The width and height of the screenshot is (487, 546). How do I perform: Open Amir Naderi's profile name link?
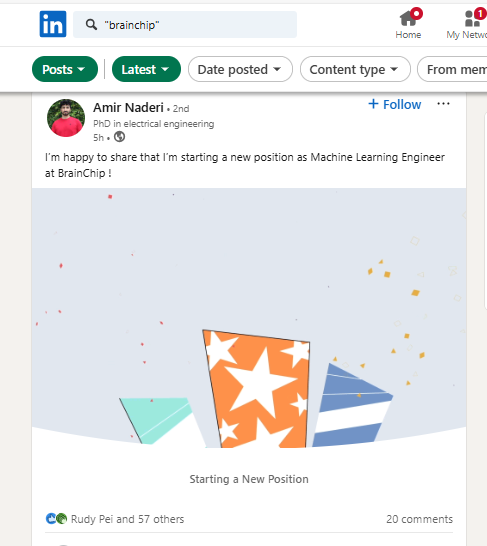pos(128,108)
